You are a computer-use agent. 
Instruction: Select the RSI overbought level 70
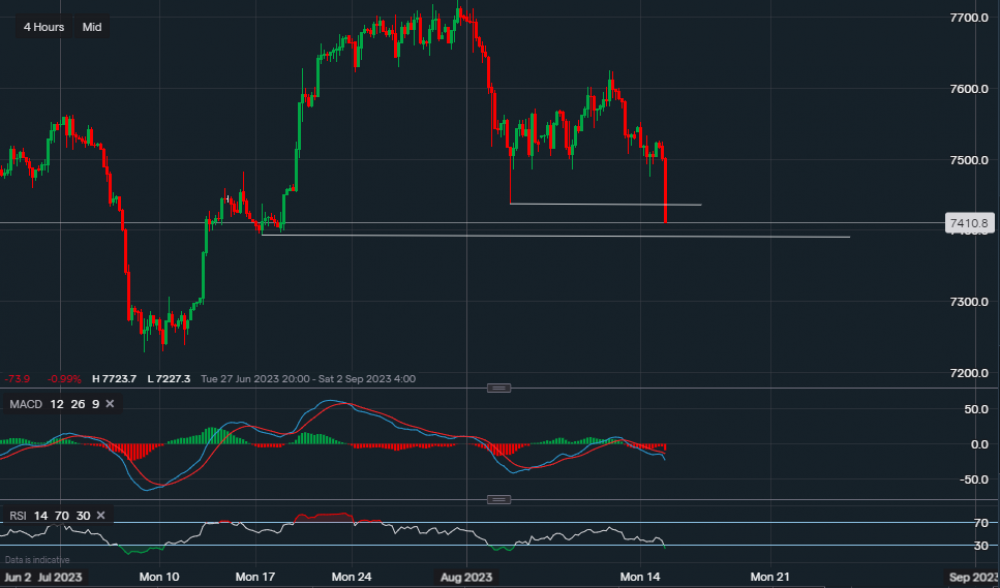pos(60,515)
